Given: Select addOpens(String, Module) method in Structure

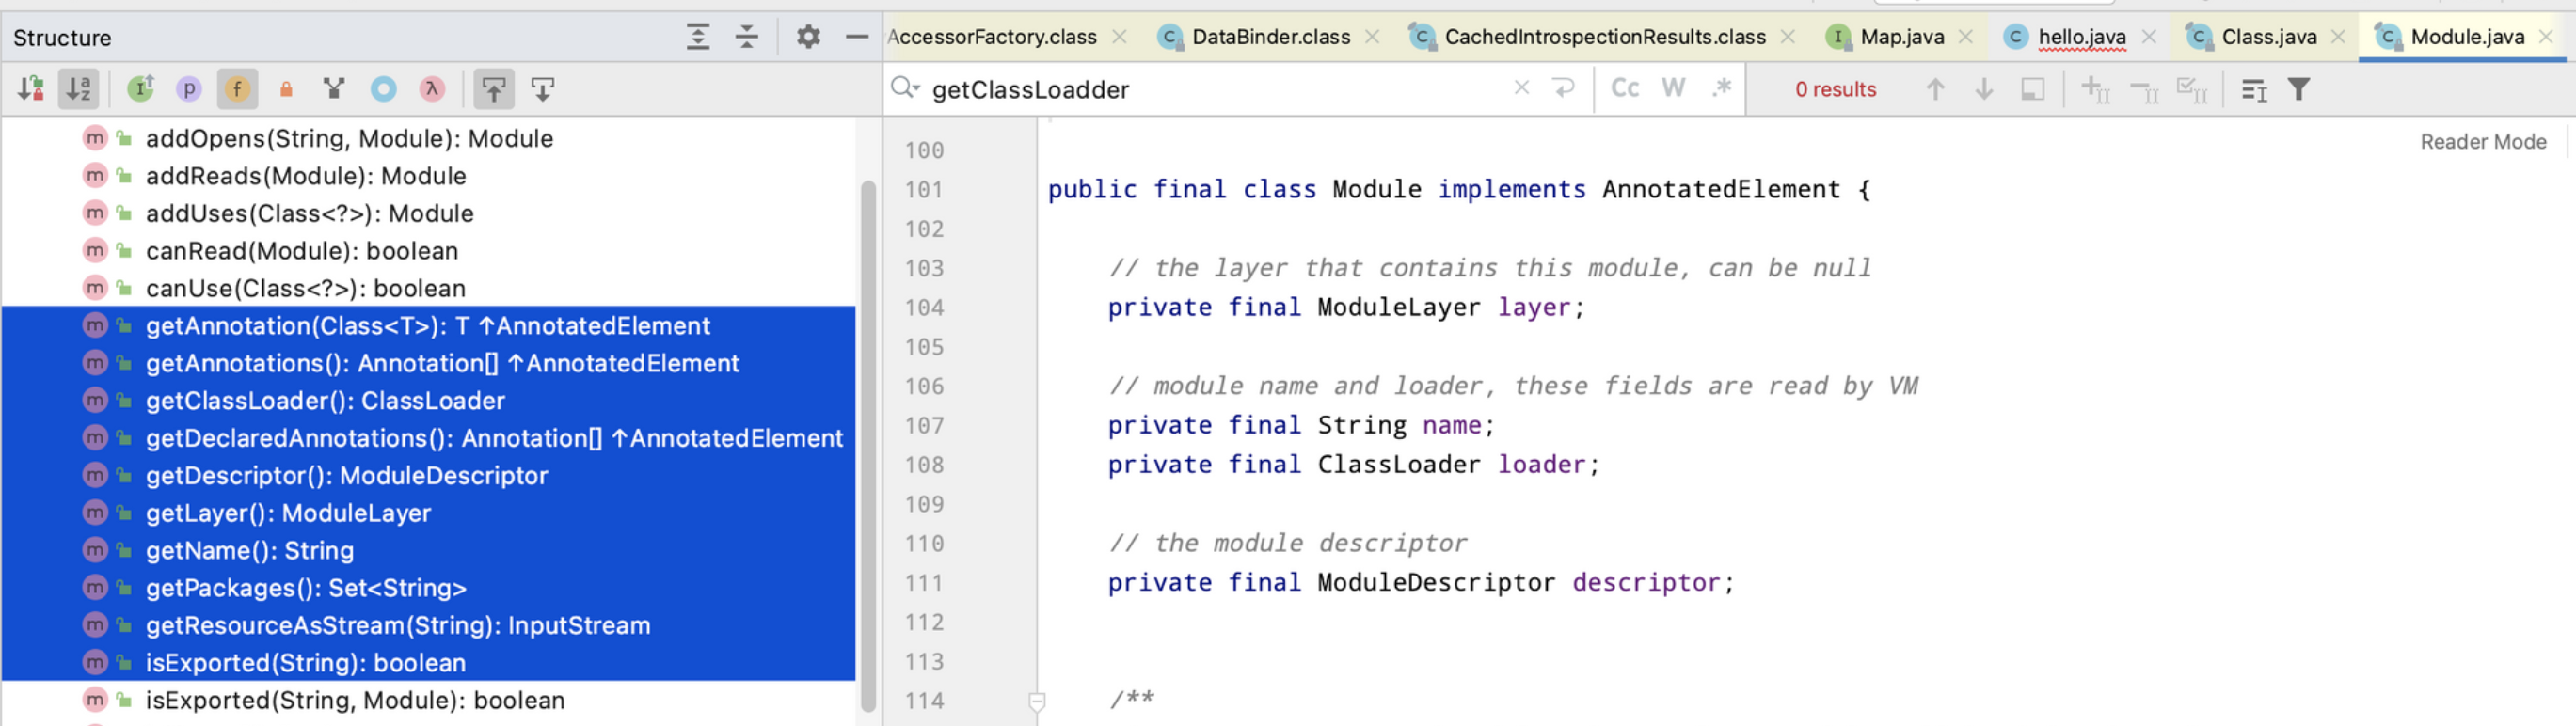Looking at the screenshot, I should coord(428,138).
